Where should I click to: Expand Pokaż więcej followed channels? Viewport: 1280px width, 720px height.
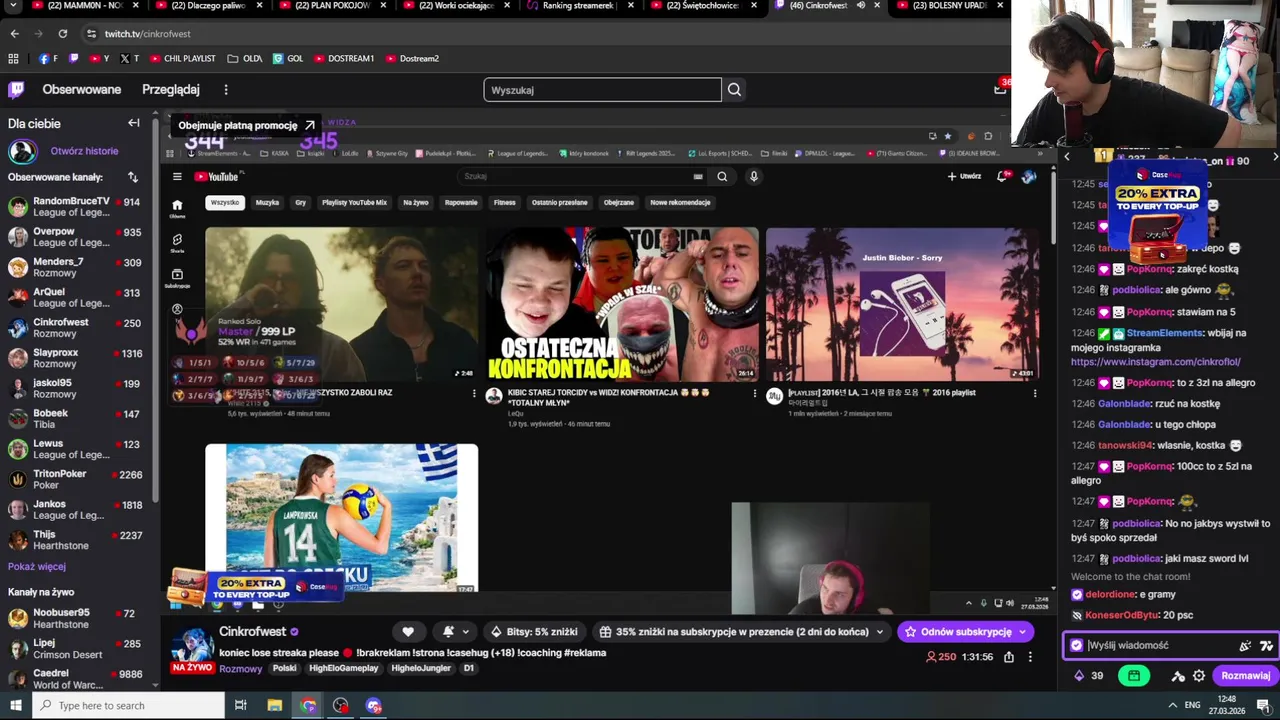coord(37,567)
